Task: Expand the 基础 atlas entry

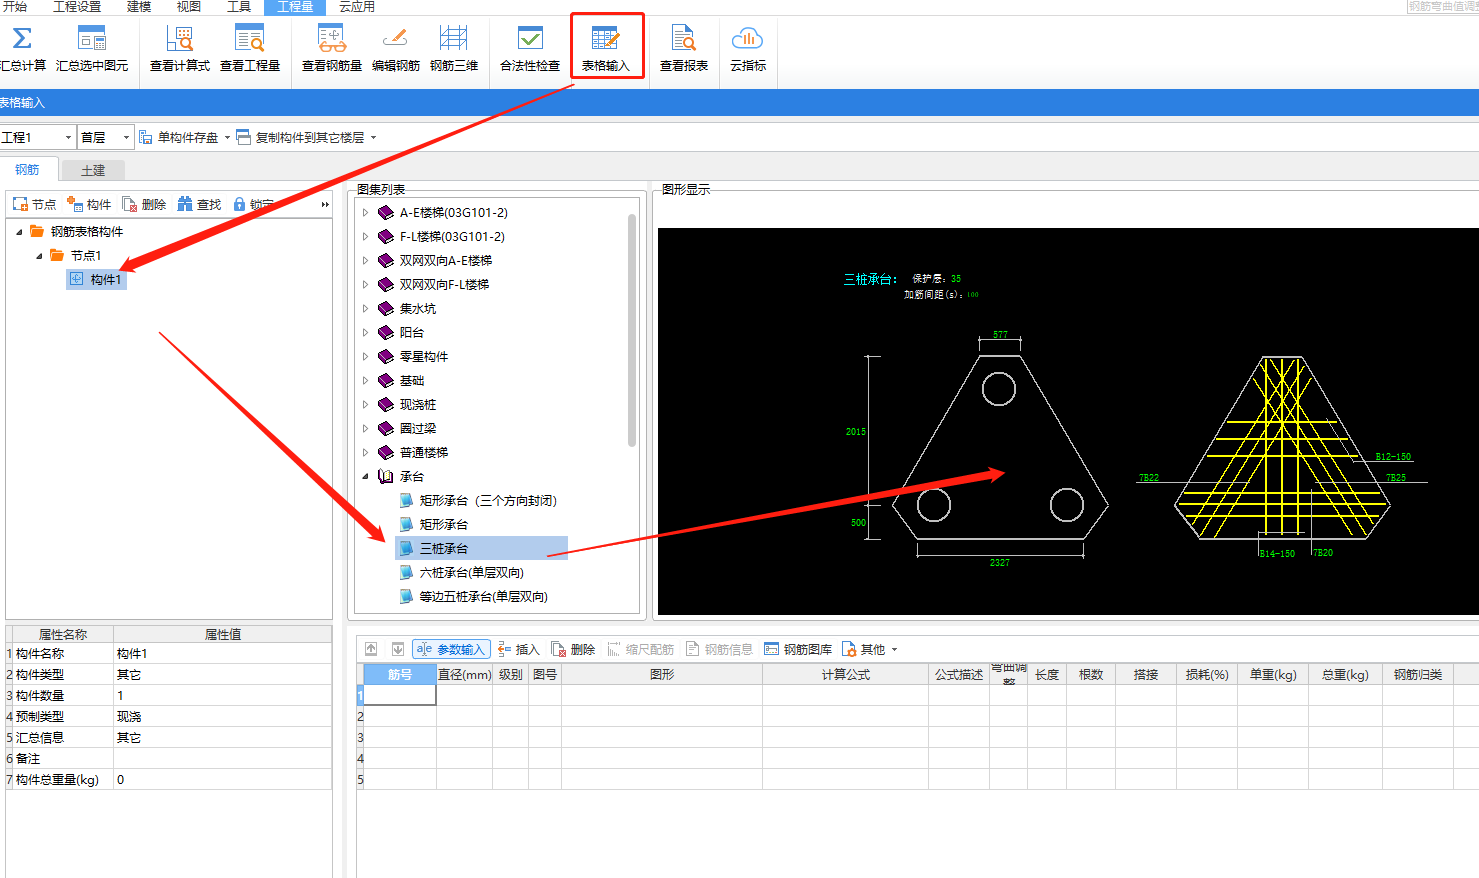Action: [x=365, y=380]
